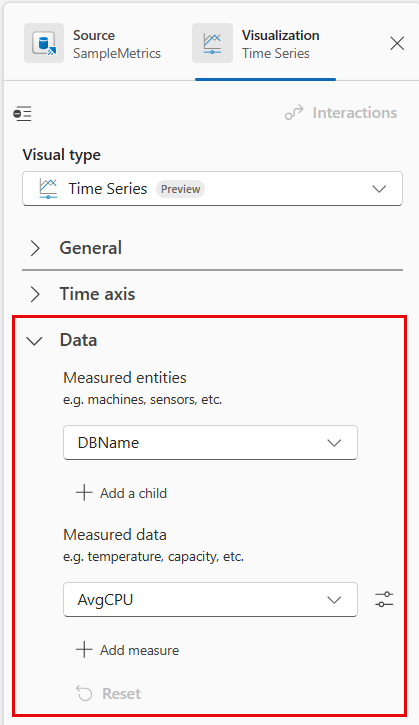This screenshot has width=419, height=725.
Task: Click the Interactions connector icon
Action: click(294, 113)
